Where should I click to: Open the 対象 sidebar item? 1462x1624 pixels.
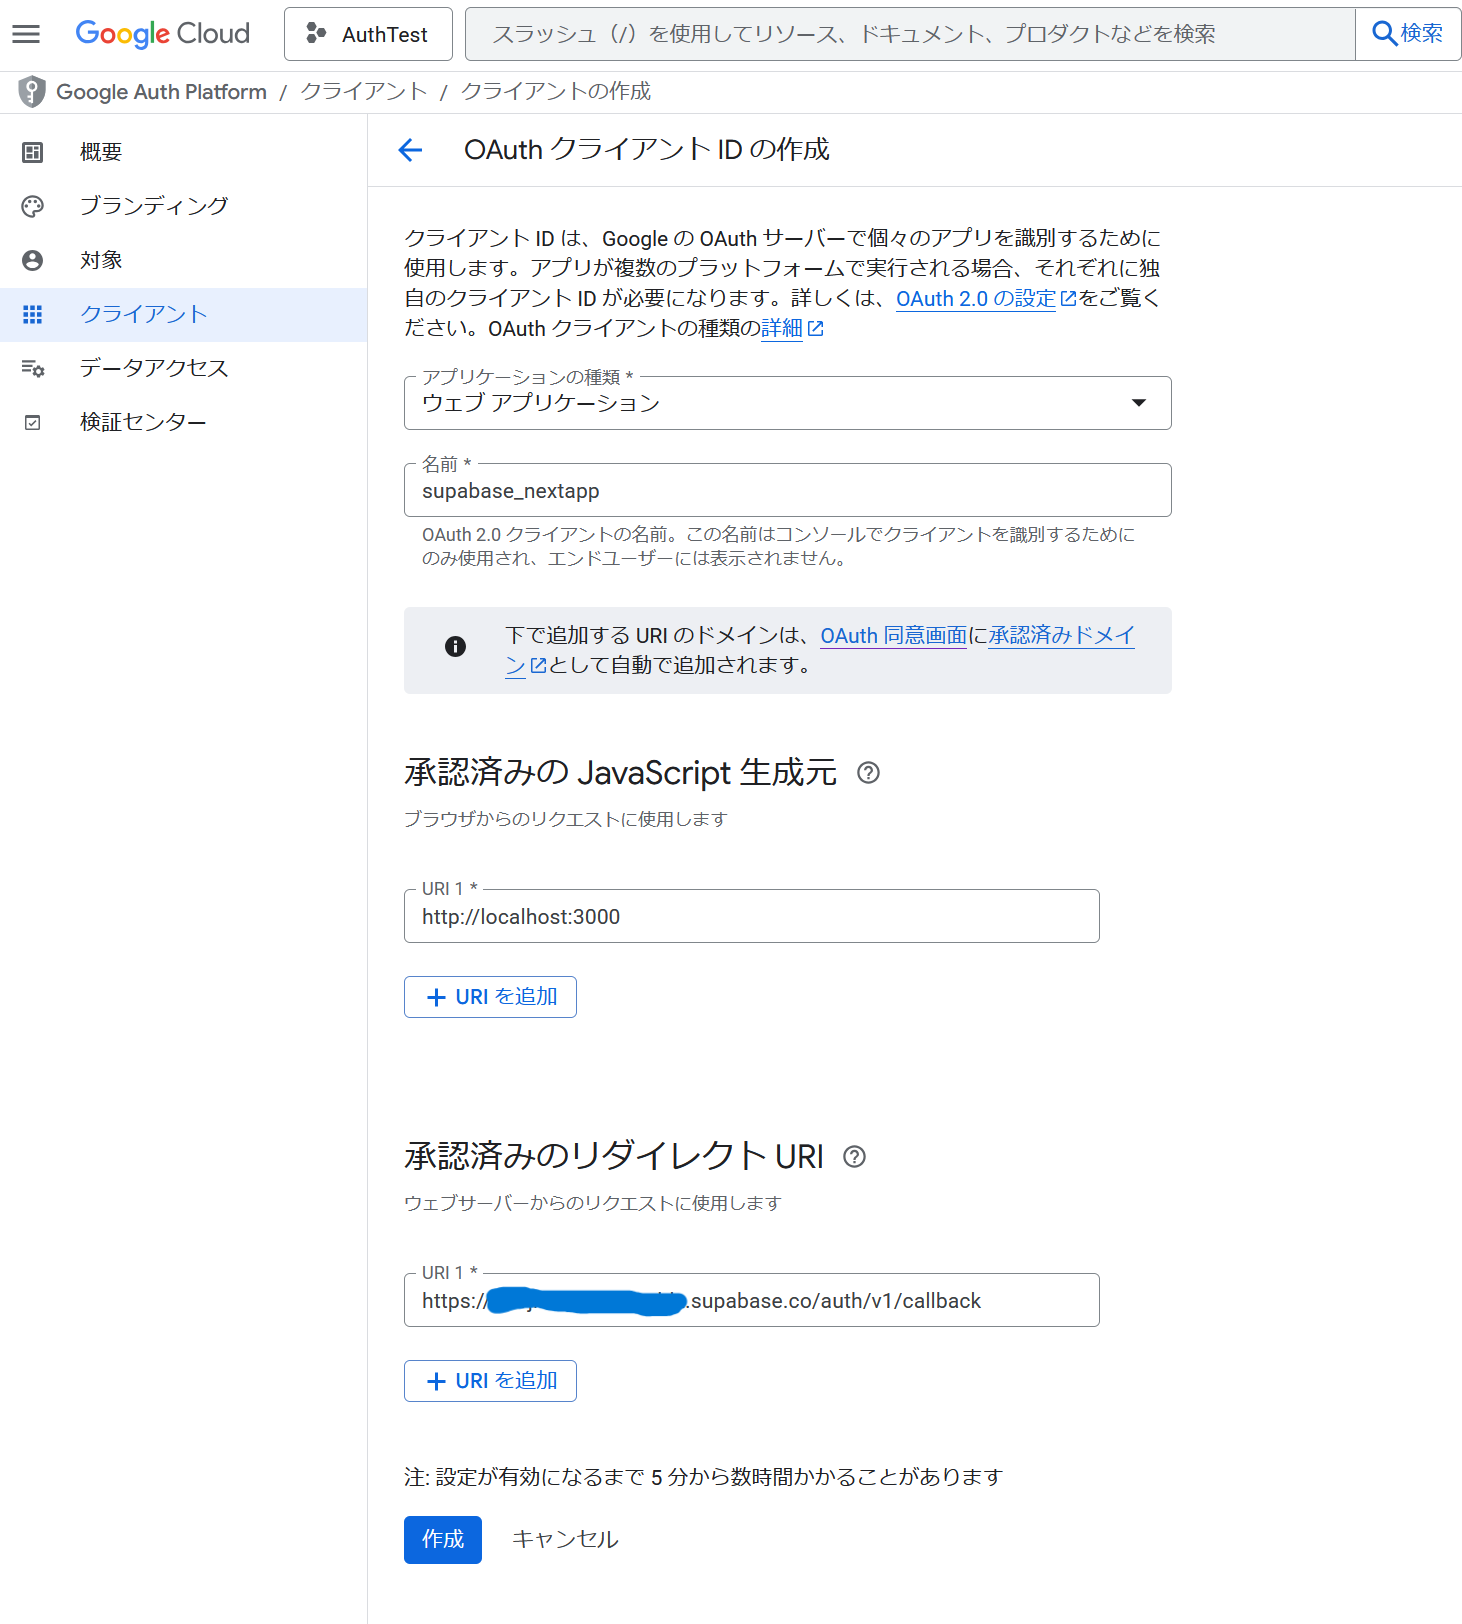click(x=183, y=260)
